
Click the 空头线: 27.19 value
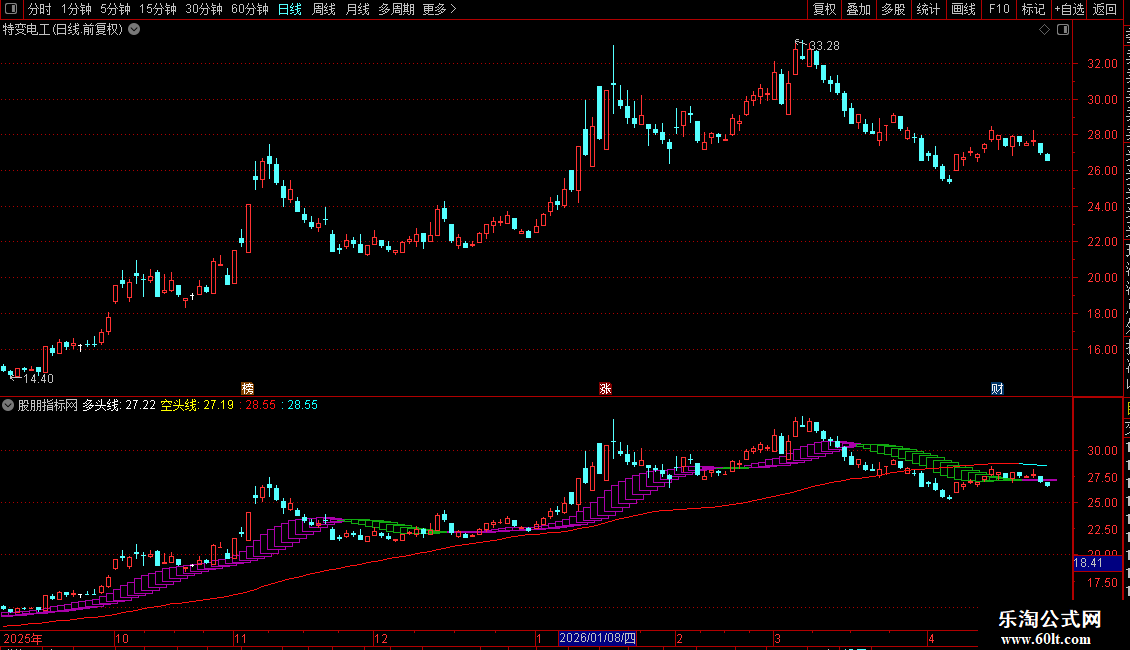point(197,405)
